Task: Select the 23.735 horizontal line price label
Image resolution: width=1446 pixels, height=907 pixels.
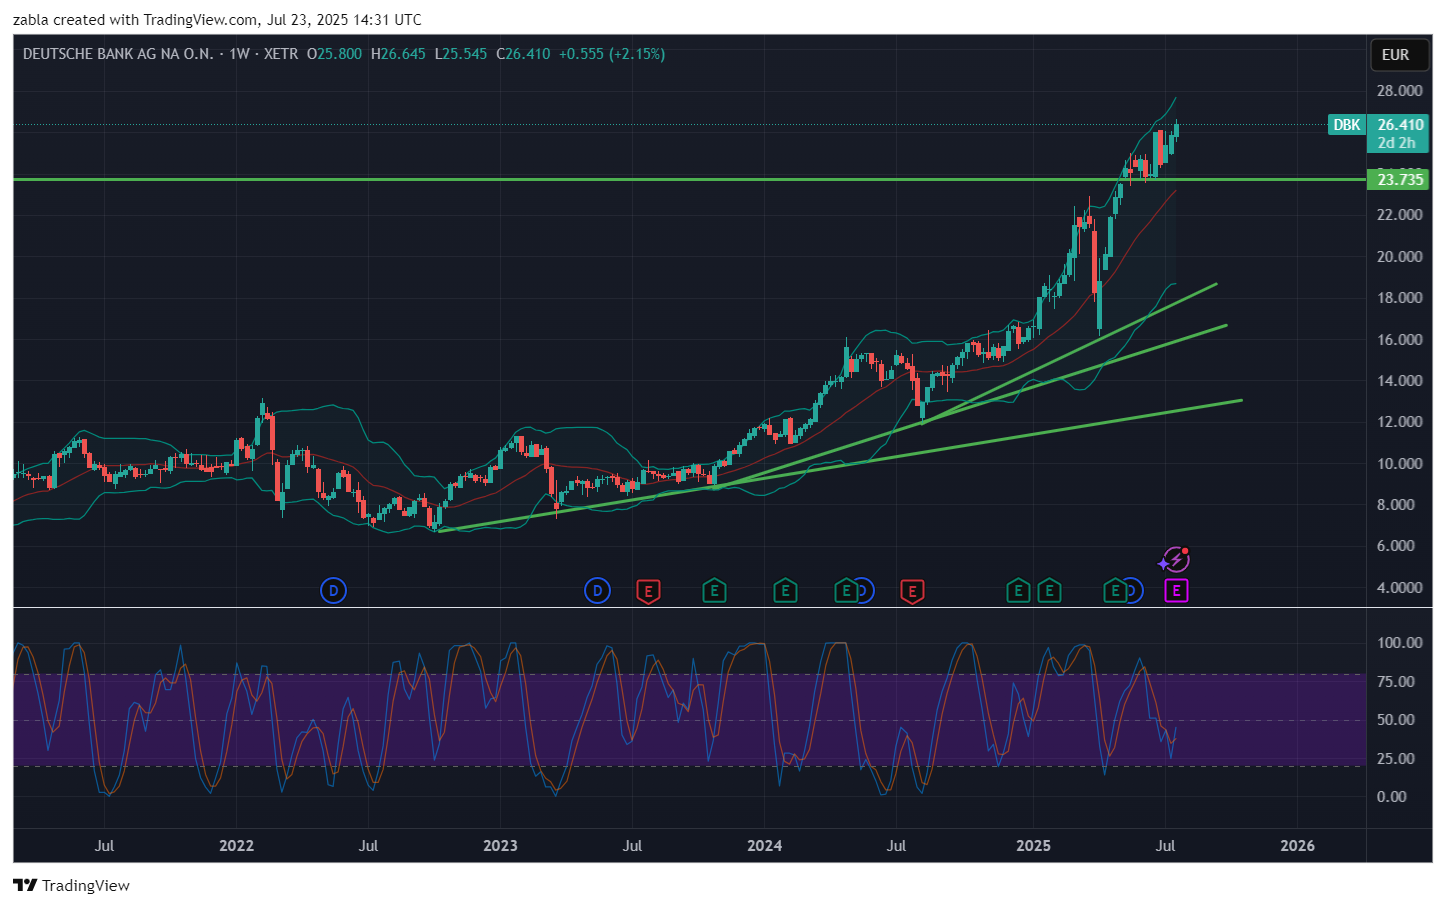Action: (x=1399, y=180)
